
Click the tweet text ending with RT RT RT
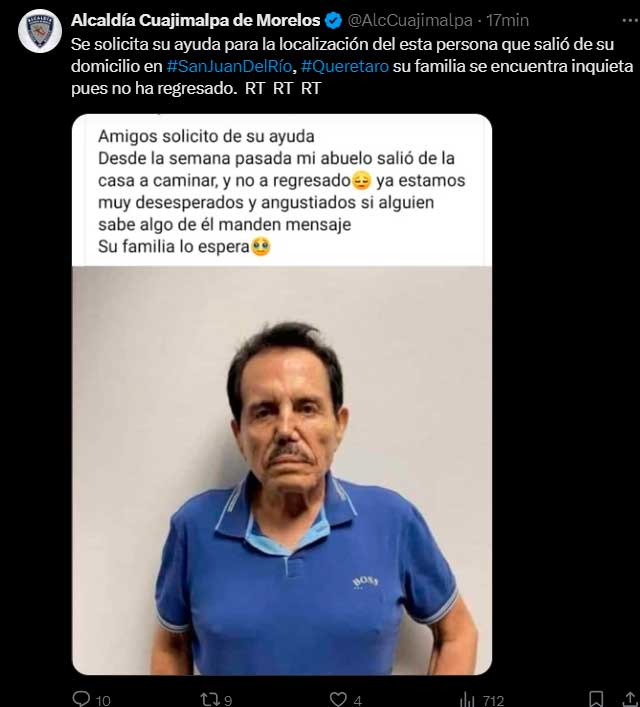[352, 66]
